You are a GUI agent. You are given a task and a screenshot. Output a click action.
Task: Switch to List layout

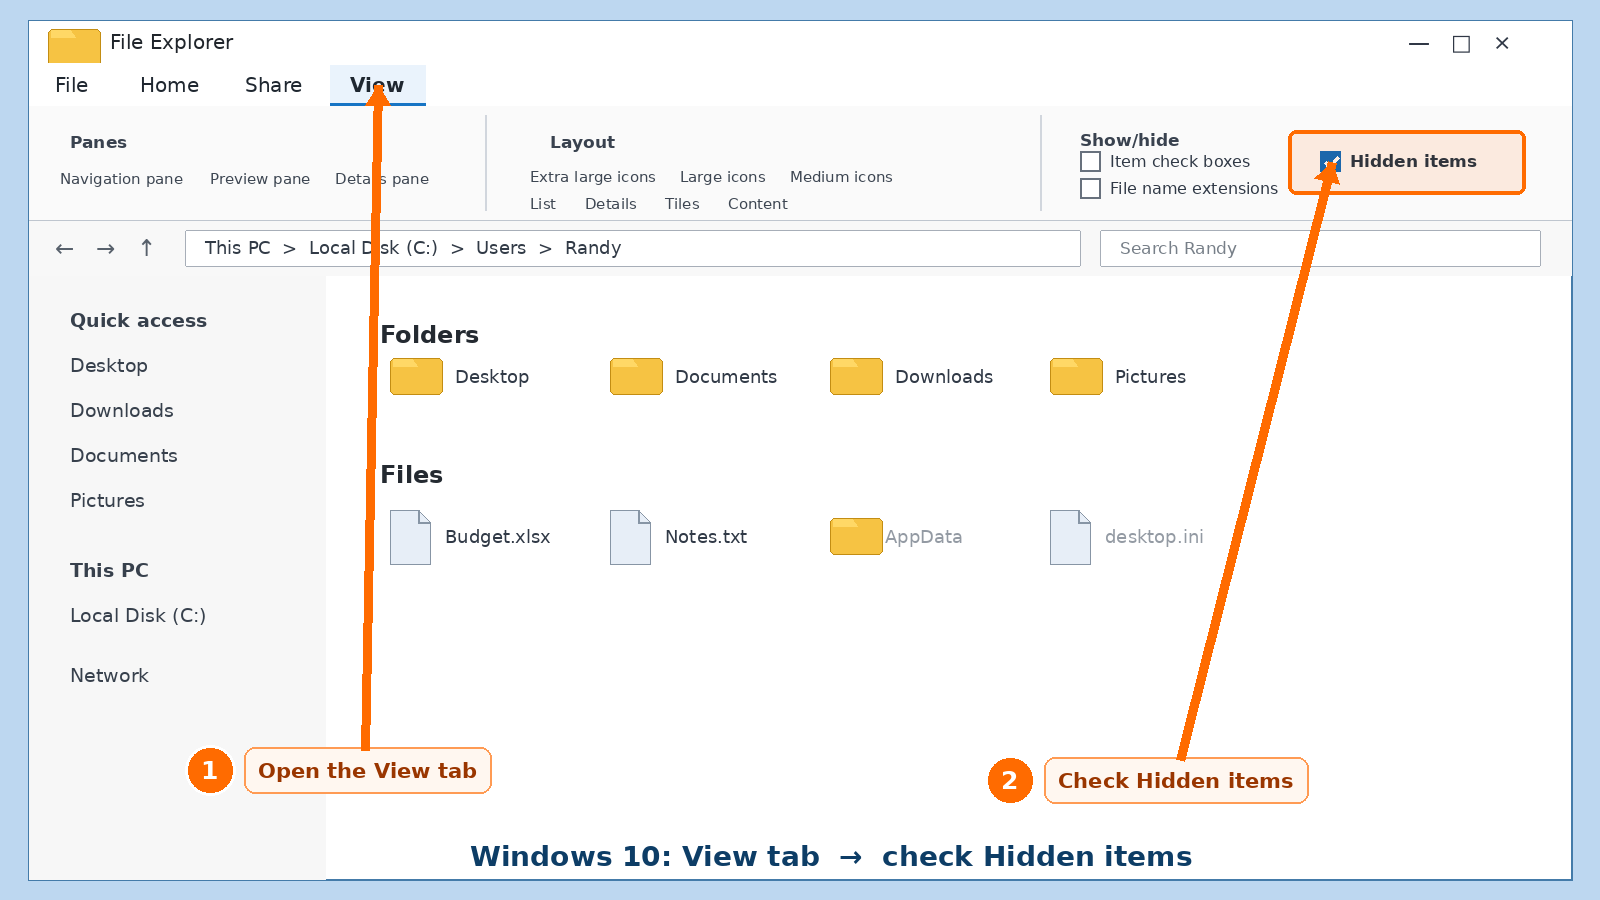click(543, 204)
